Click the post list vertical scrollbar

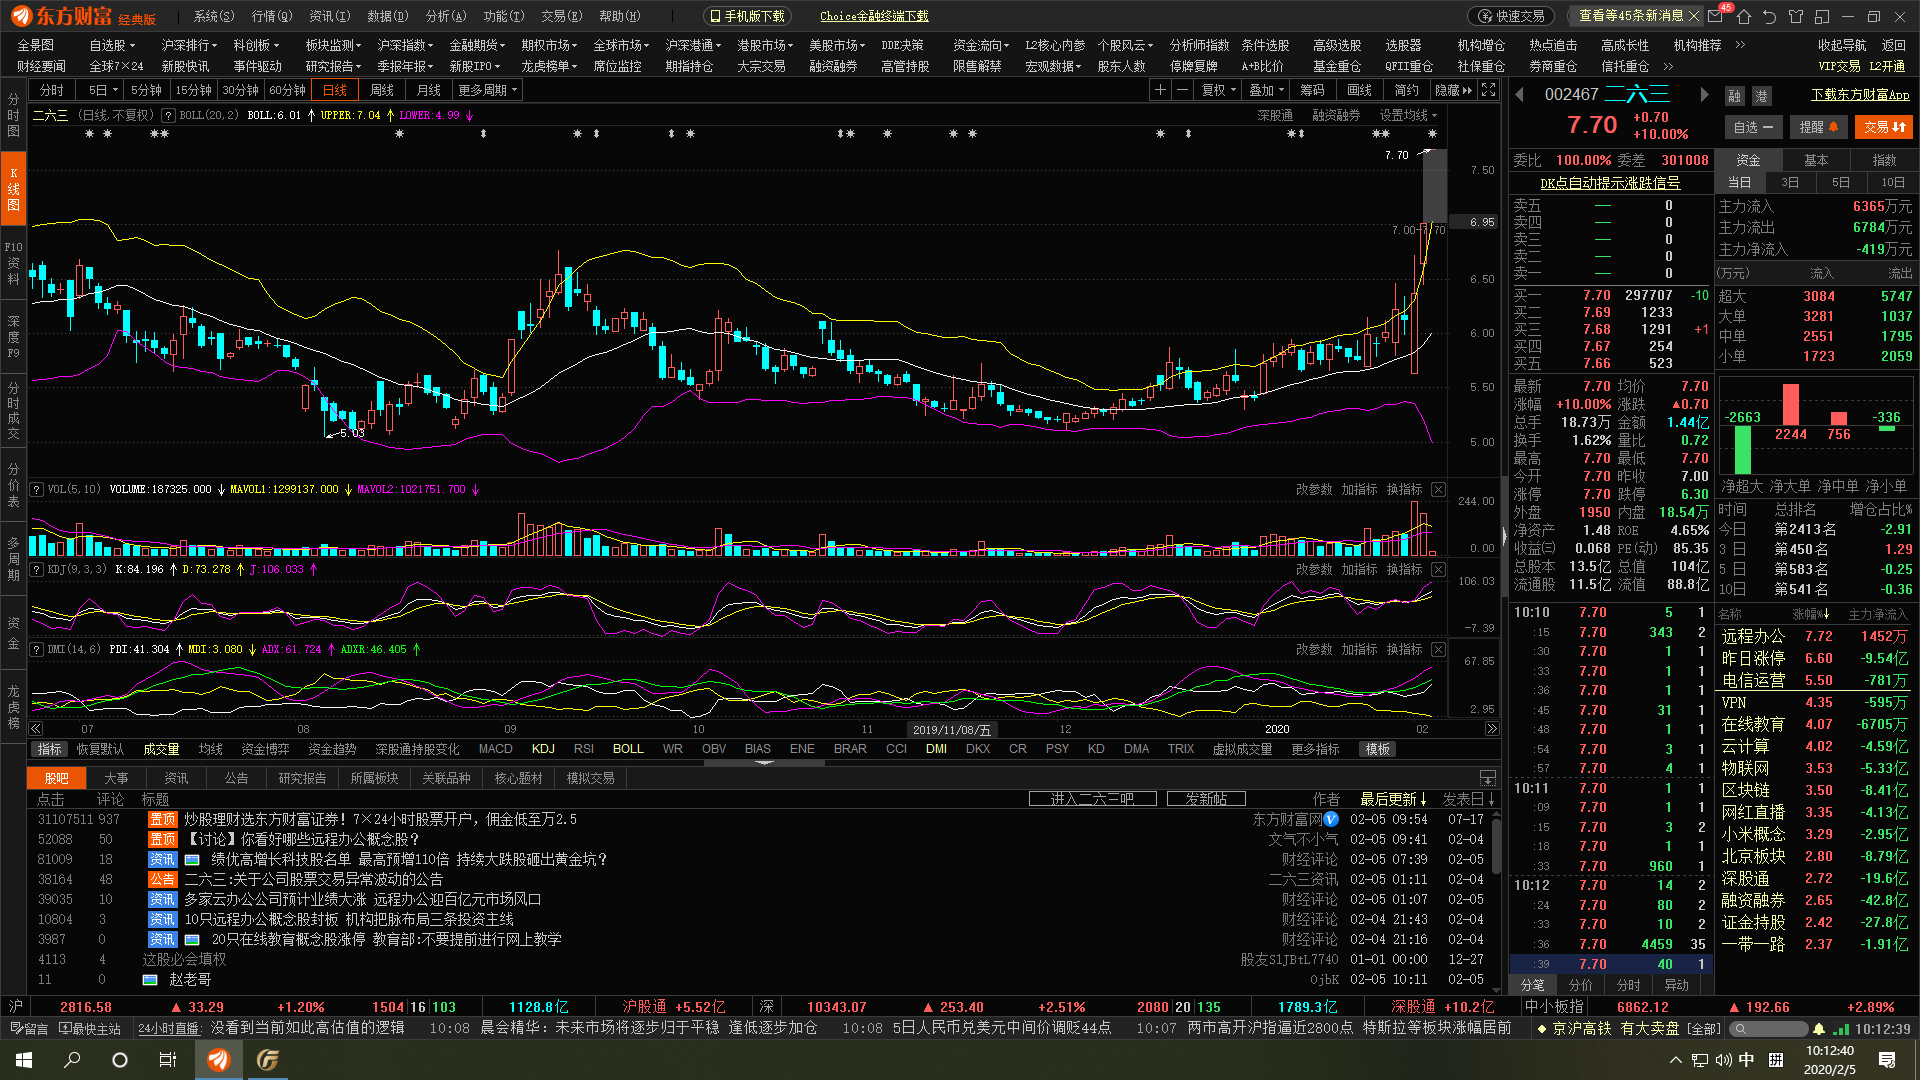tap(1496, 845)
